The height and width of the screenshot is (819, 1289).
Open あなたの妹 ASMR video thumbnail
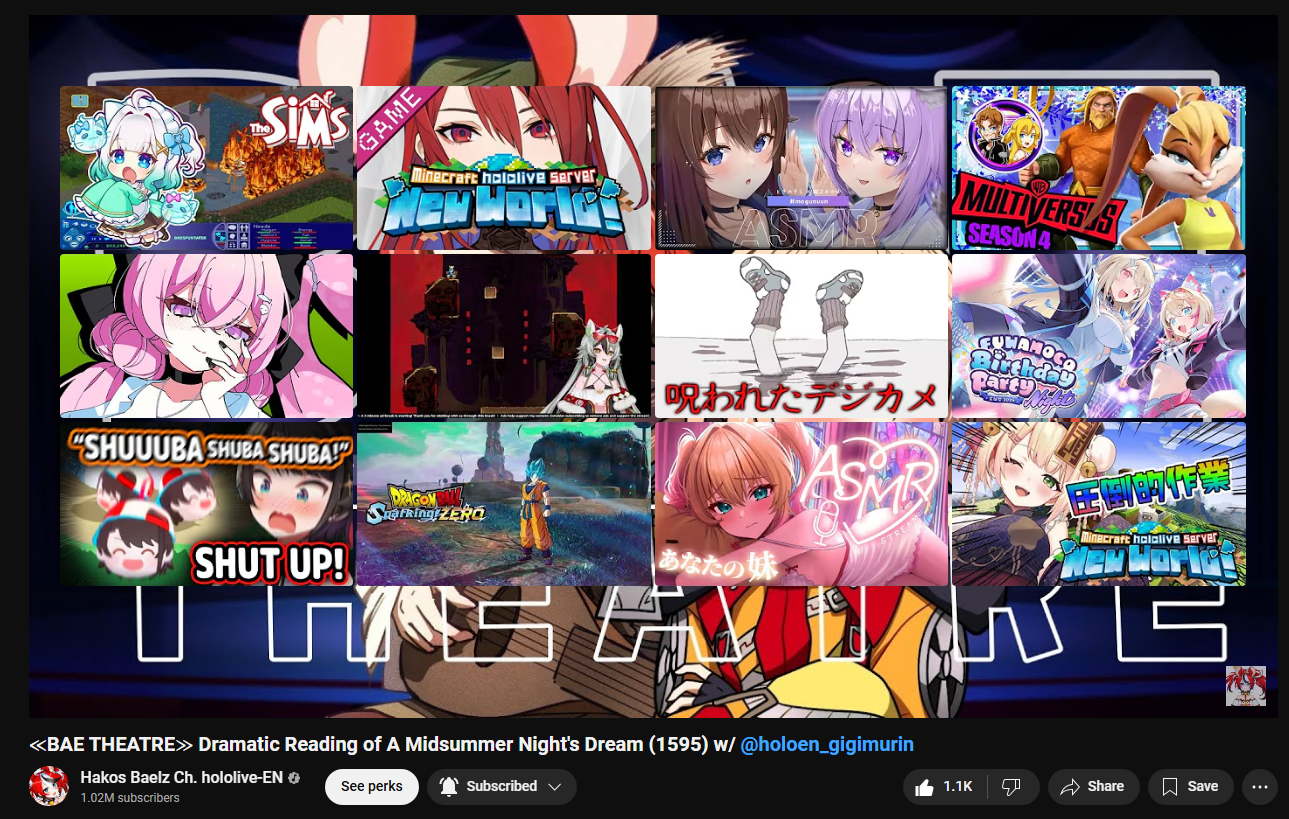click(x=801, y=504)
